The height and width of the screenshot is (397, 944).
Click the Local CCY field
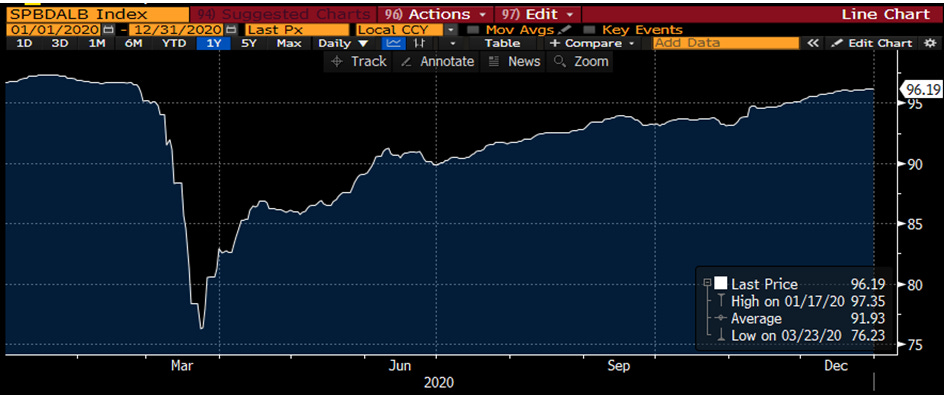pos(400,30)
